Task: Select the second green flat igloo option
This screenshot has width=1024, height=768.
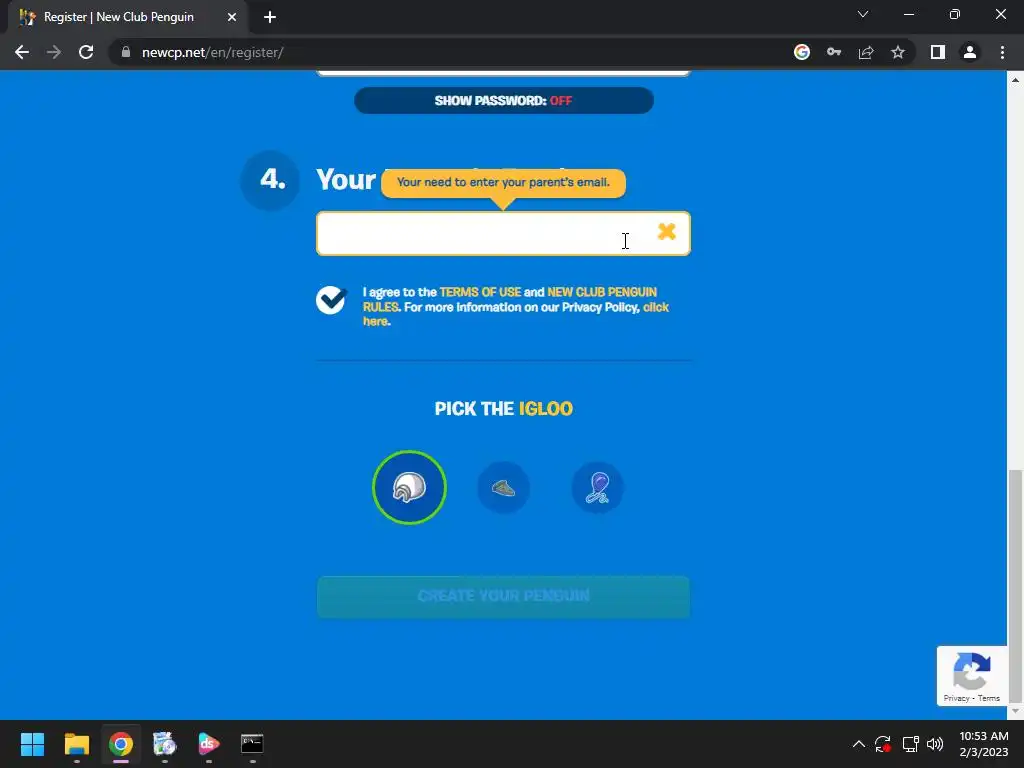Action: [x=504, y=487]
